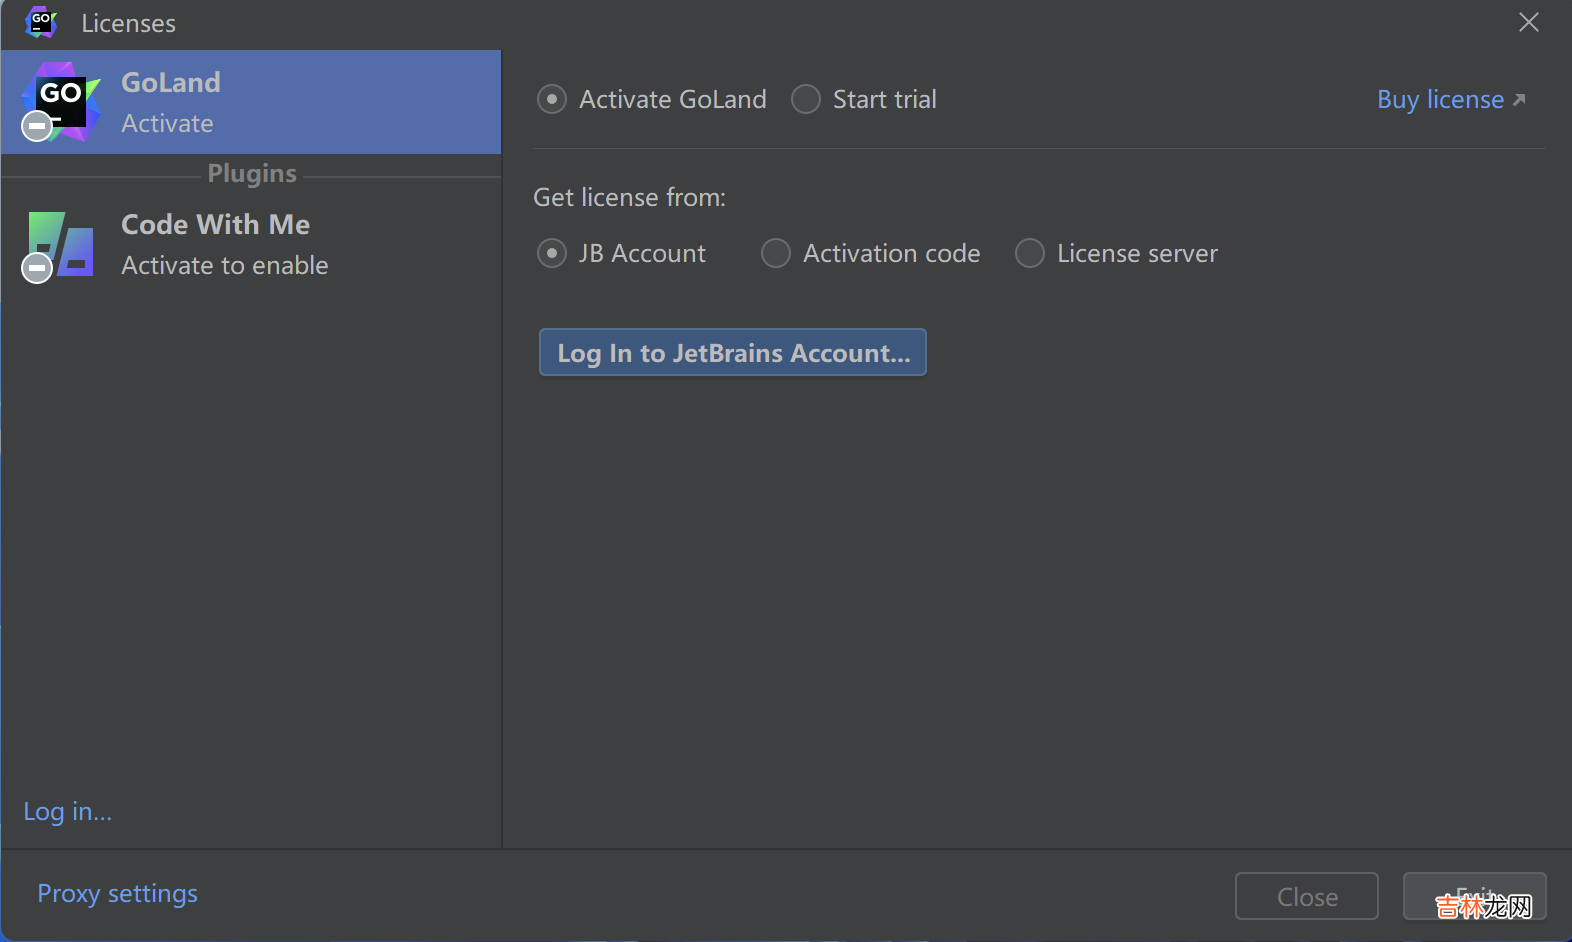Click the GoLand logo in title bar
Screen dimensions: 1572x942
point(41,23)
